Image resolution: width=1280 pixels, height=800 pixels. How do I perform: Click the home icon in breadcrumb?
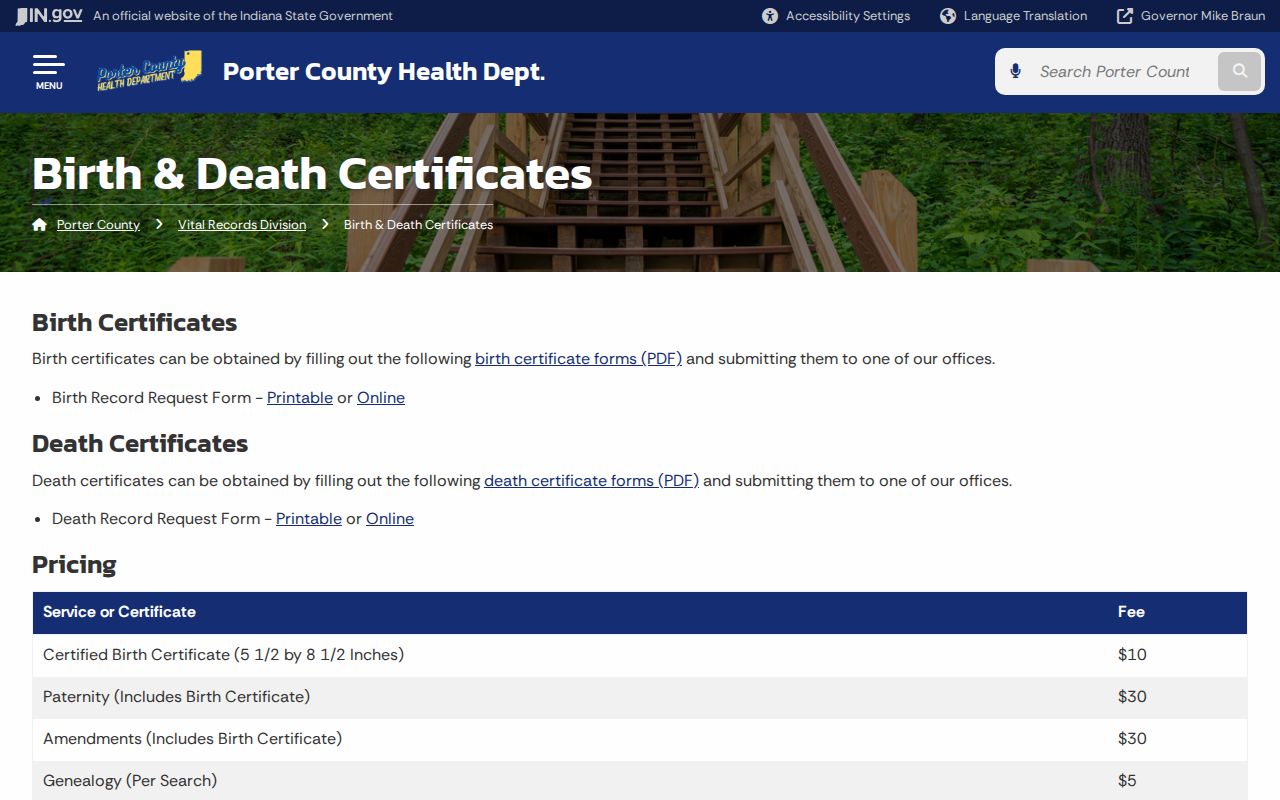[40, 224]
